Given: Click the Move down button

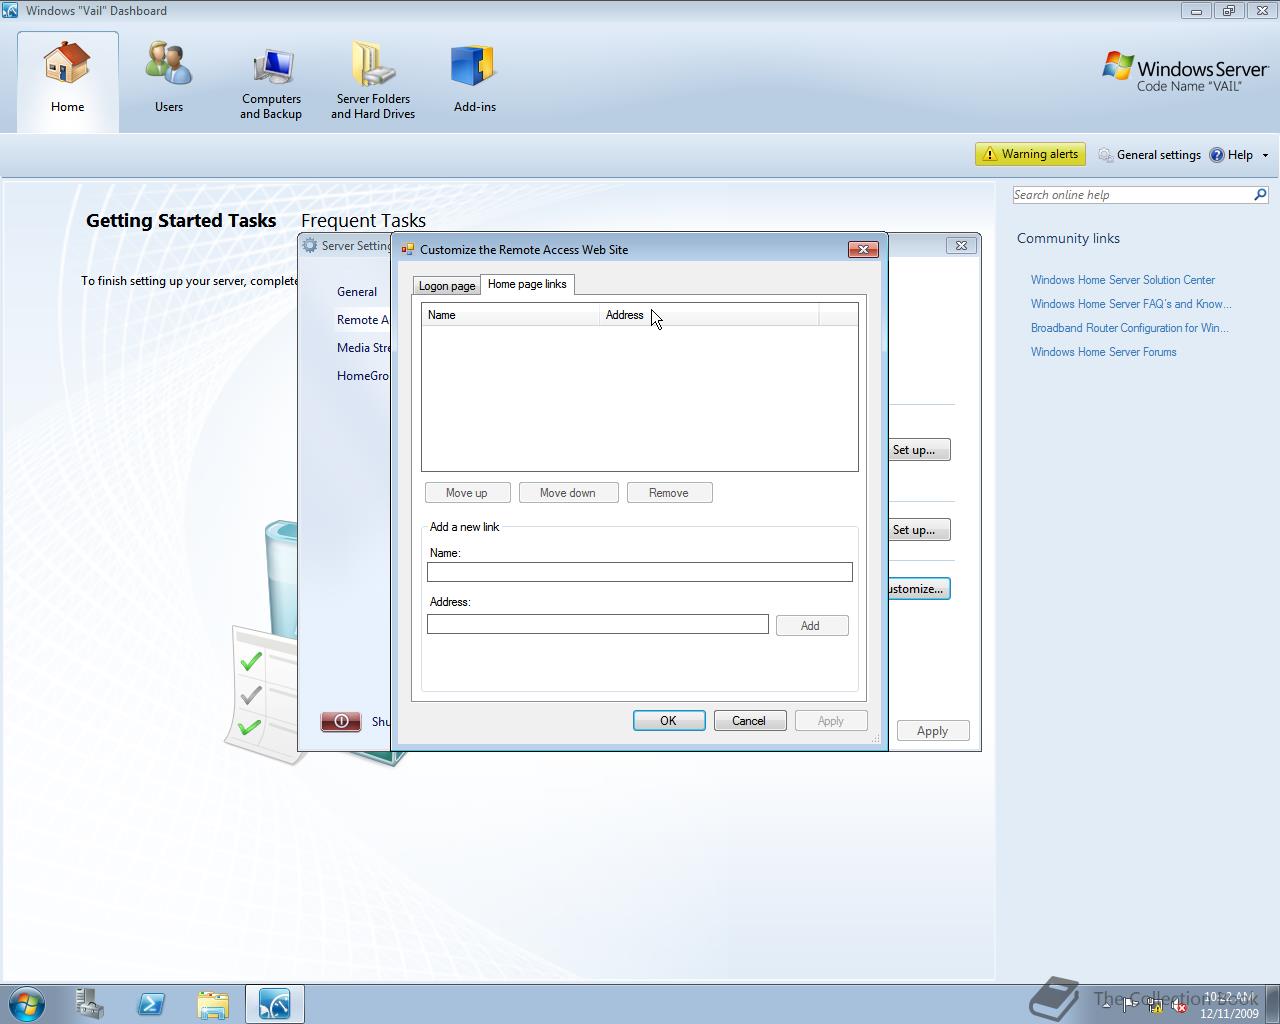Looking at the screenshot, I should coord(568,493).
